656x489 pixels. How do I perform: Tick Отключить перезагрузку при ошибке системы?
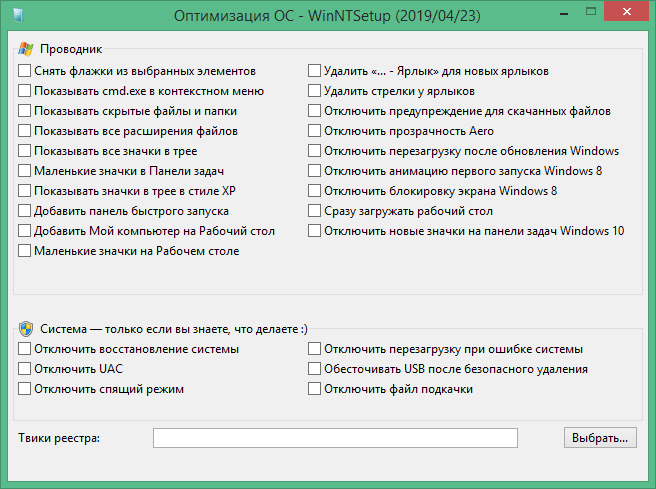[314, 349]
